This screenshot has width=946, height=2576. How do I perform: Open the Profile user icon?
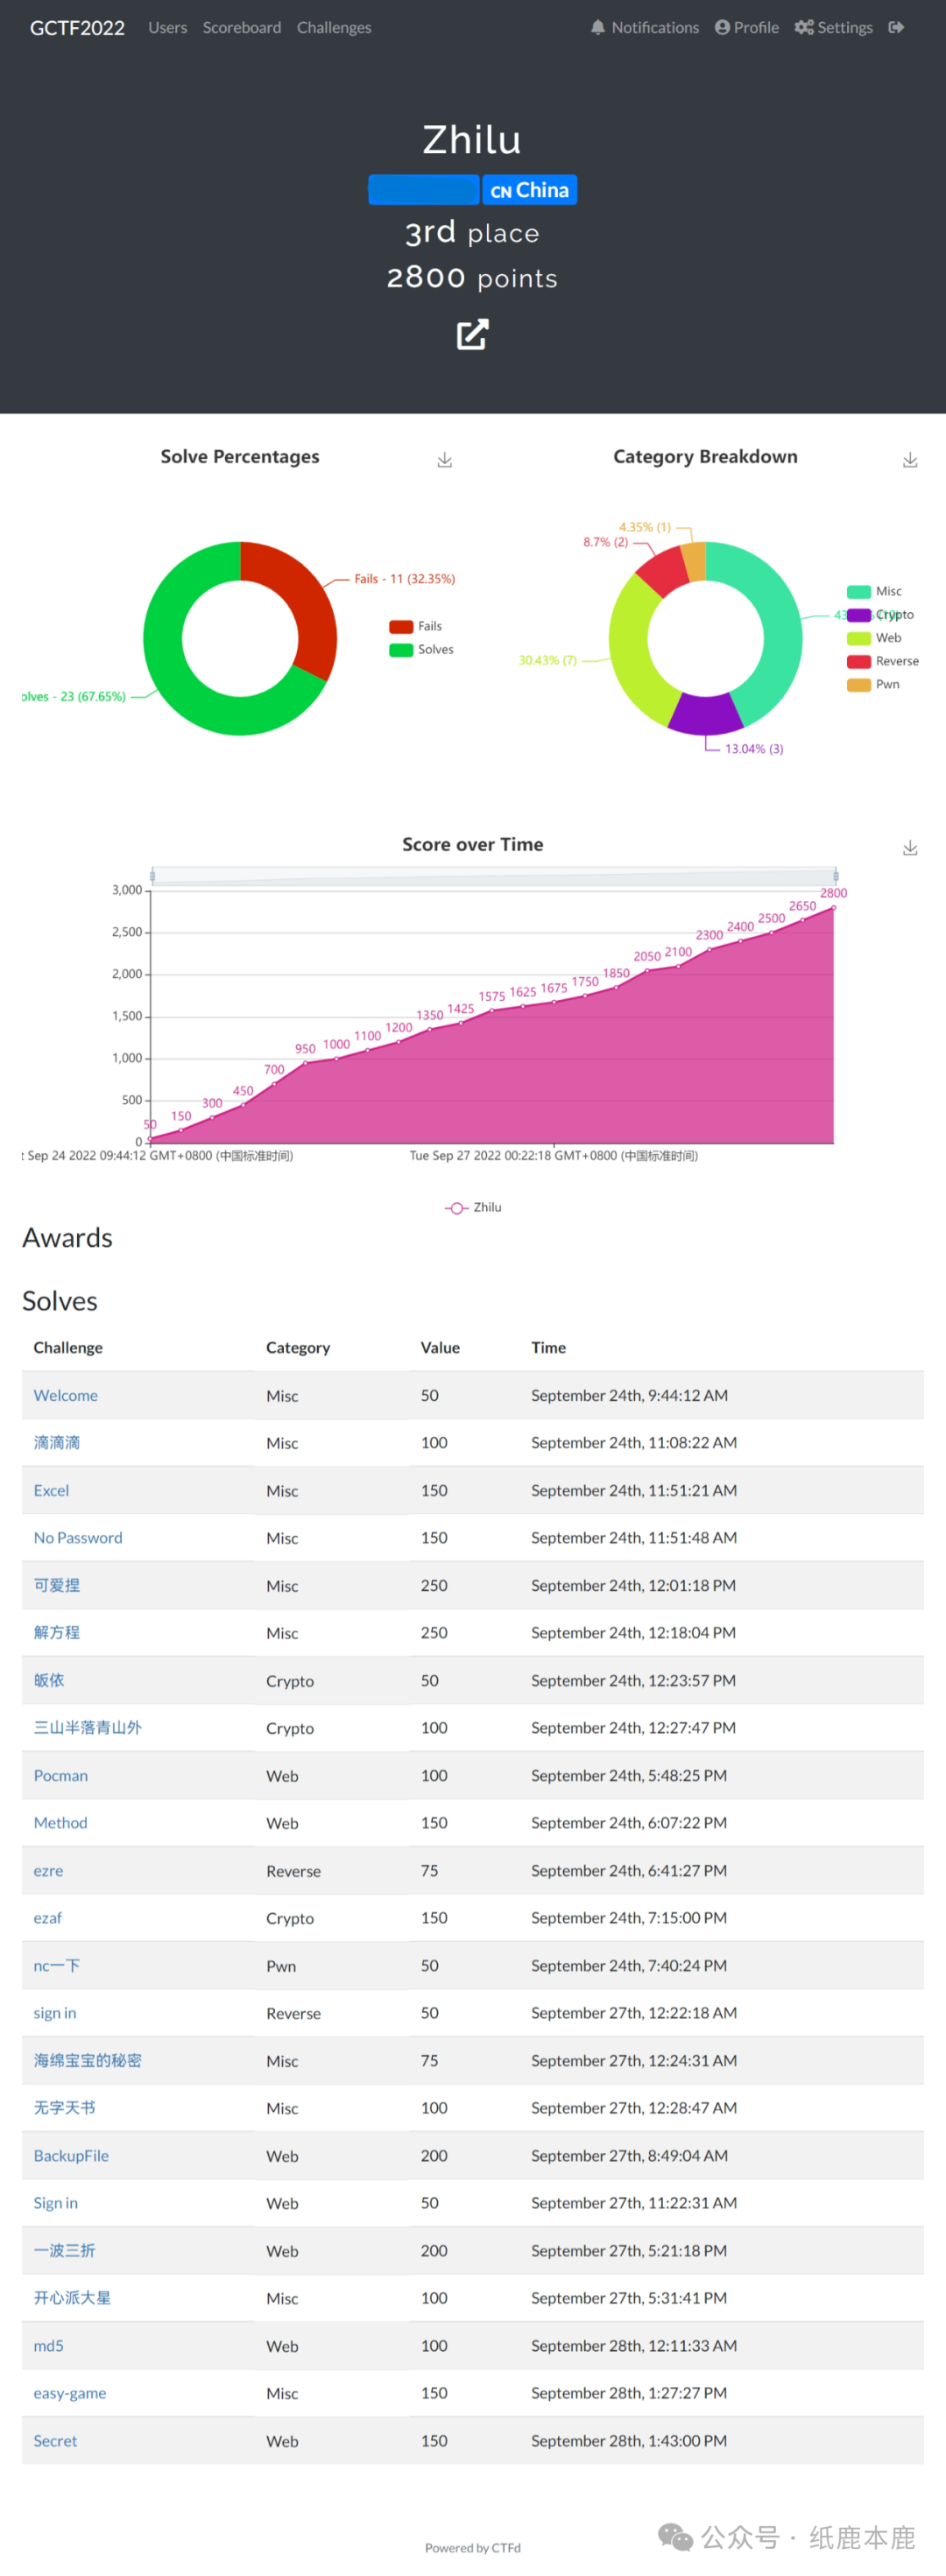(722, 27)
